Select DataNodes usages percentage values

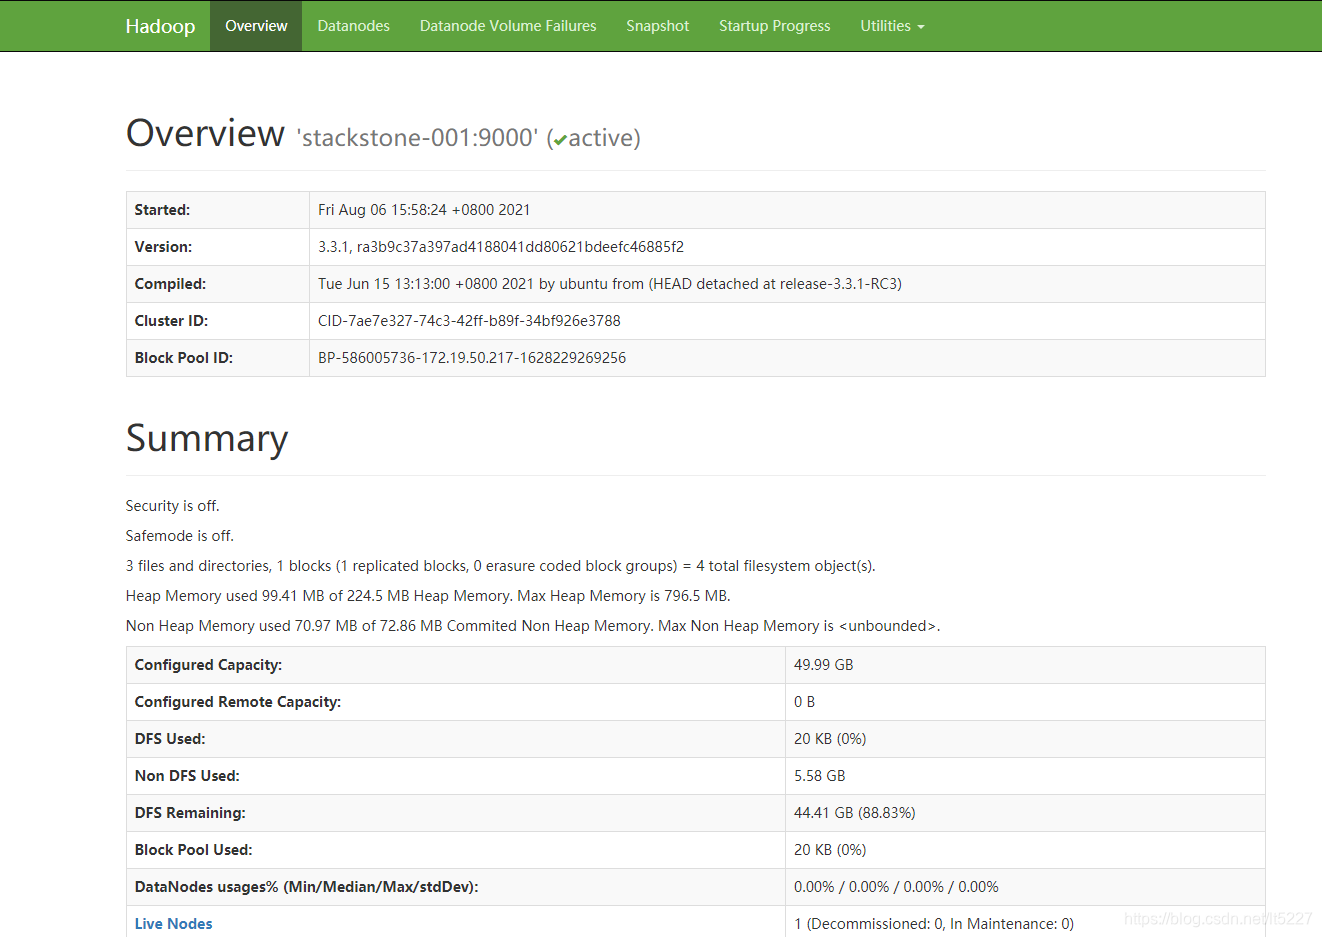(x=896, y=887)
